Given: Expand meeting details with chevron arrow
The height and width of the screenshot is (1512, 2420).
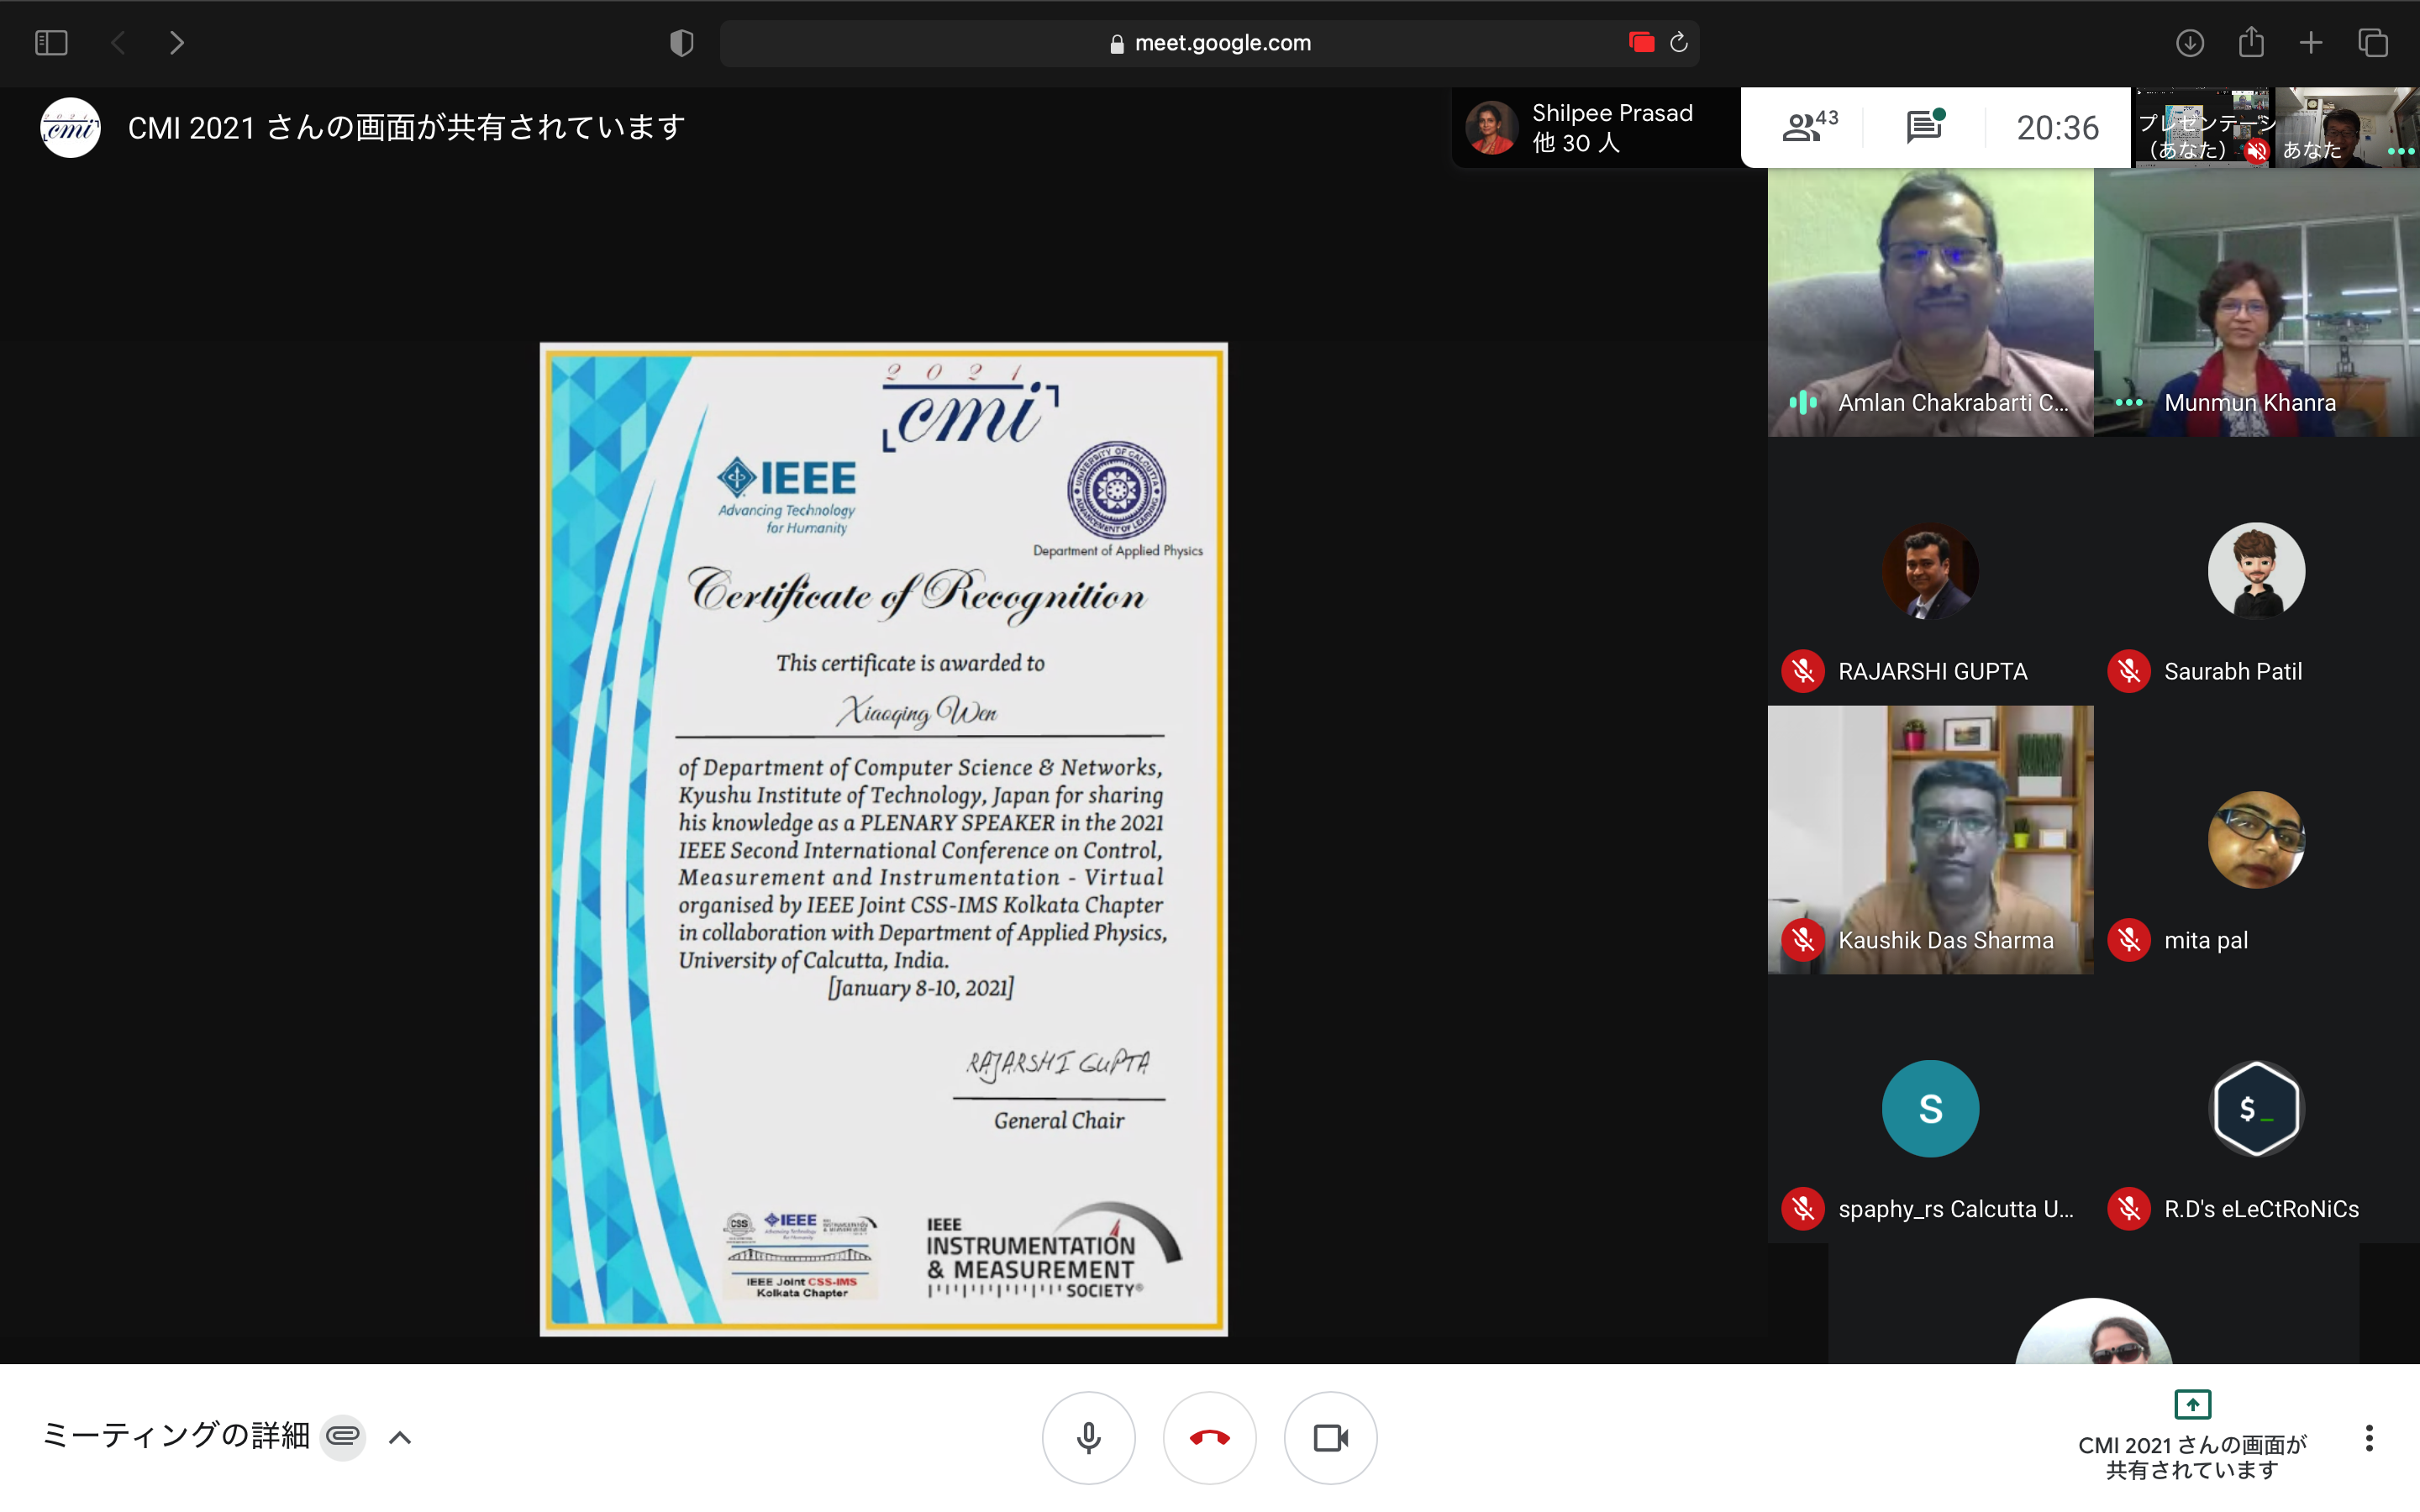Looking at the screenshot, I should click(x=400, y=1438).
